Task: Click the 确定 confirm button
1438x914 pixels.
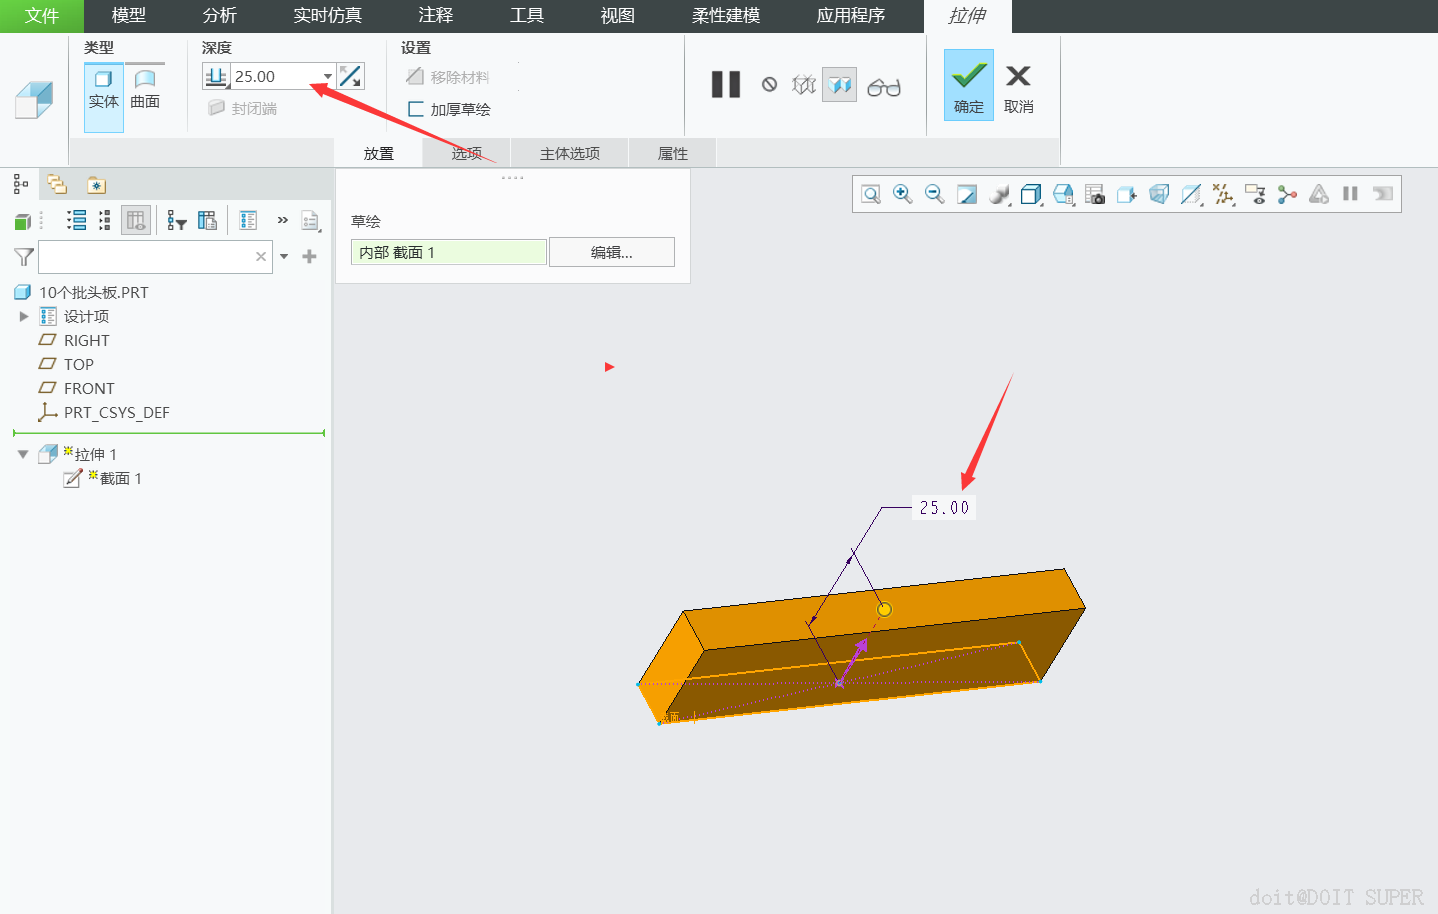Action: point(968,86)
